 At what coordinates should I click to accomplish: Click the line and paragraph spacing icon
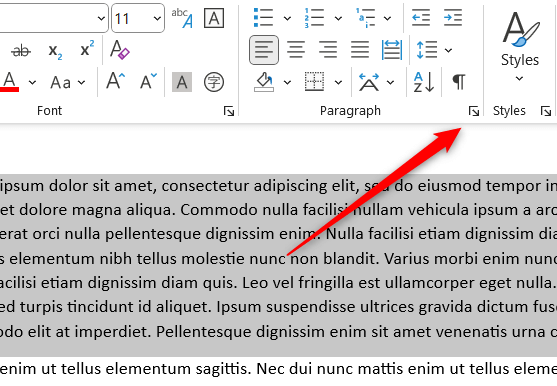pos(427,50)
